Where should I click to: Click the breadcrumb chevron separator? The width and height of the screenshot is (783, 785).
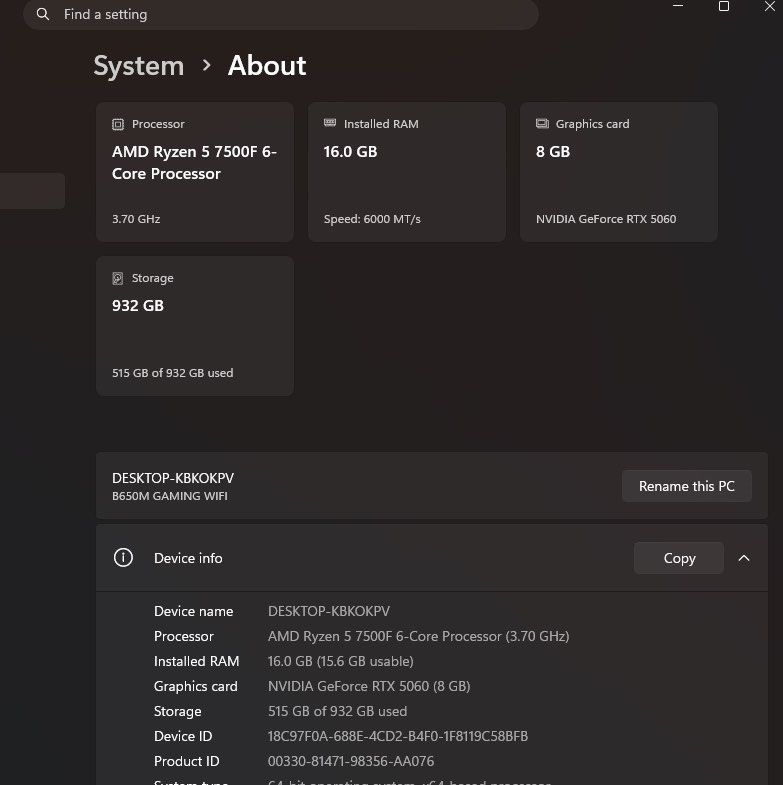pyautogui.click(x=206, y=65)
